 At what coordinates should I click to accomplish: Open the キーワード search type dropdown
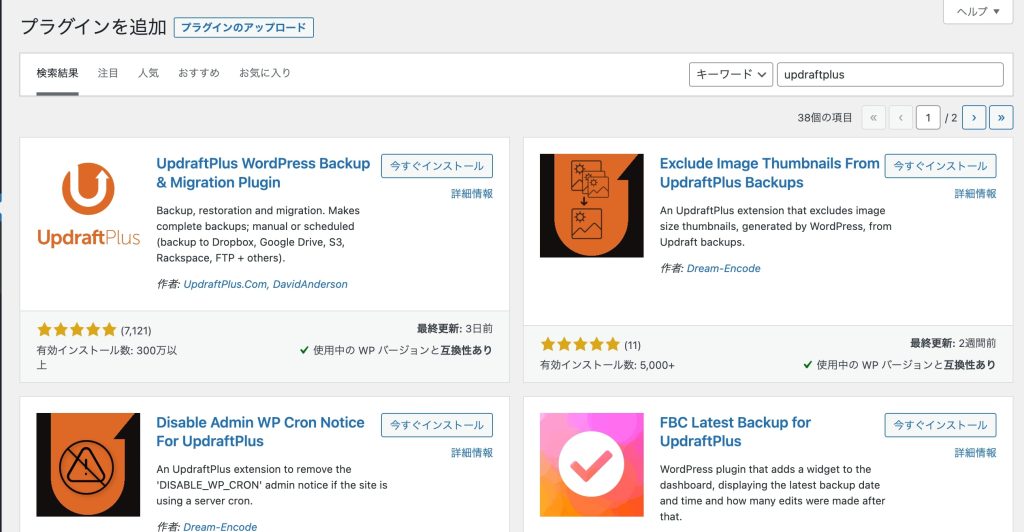[731, 74]
